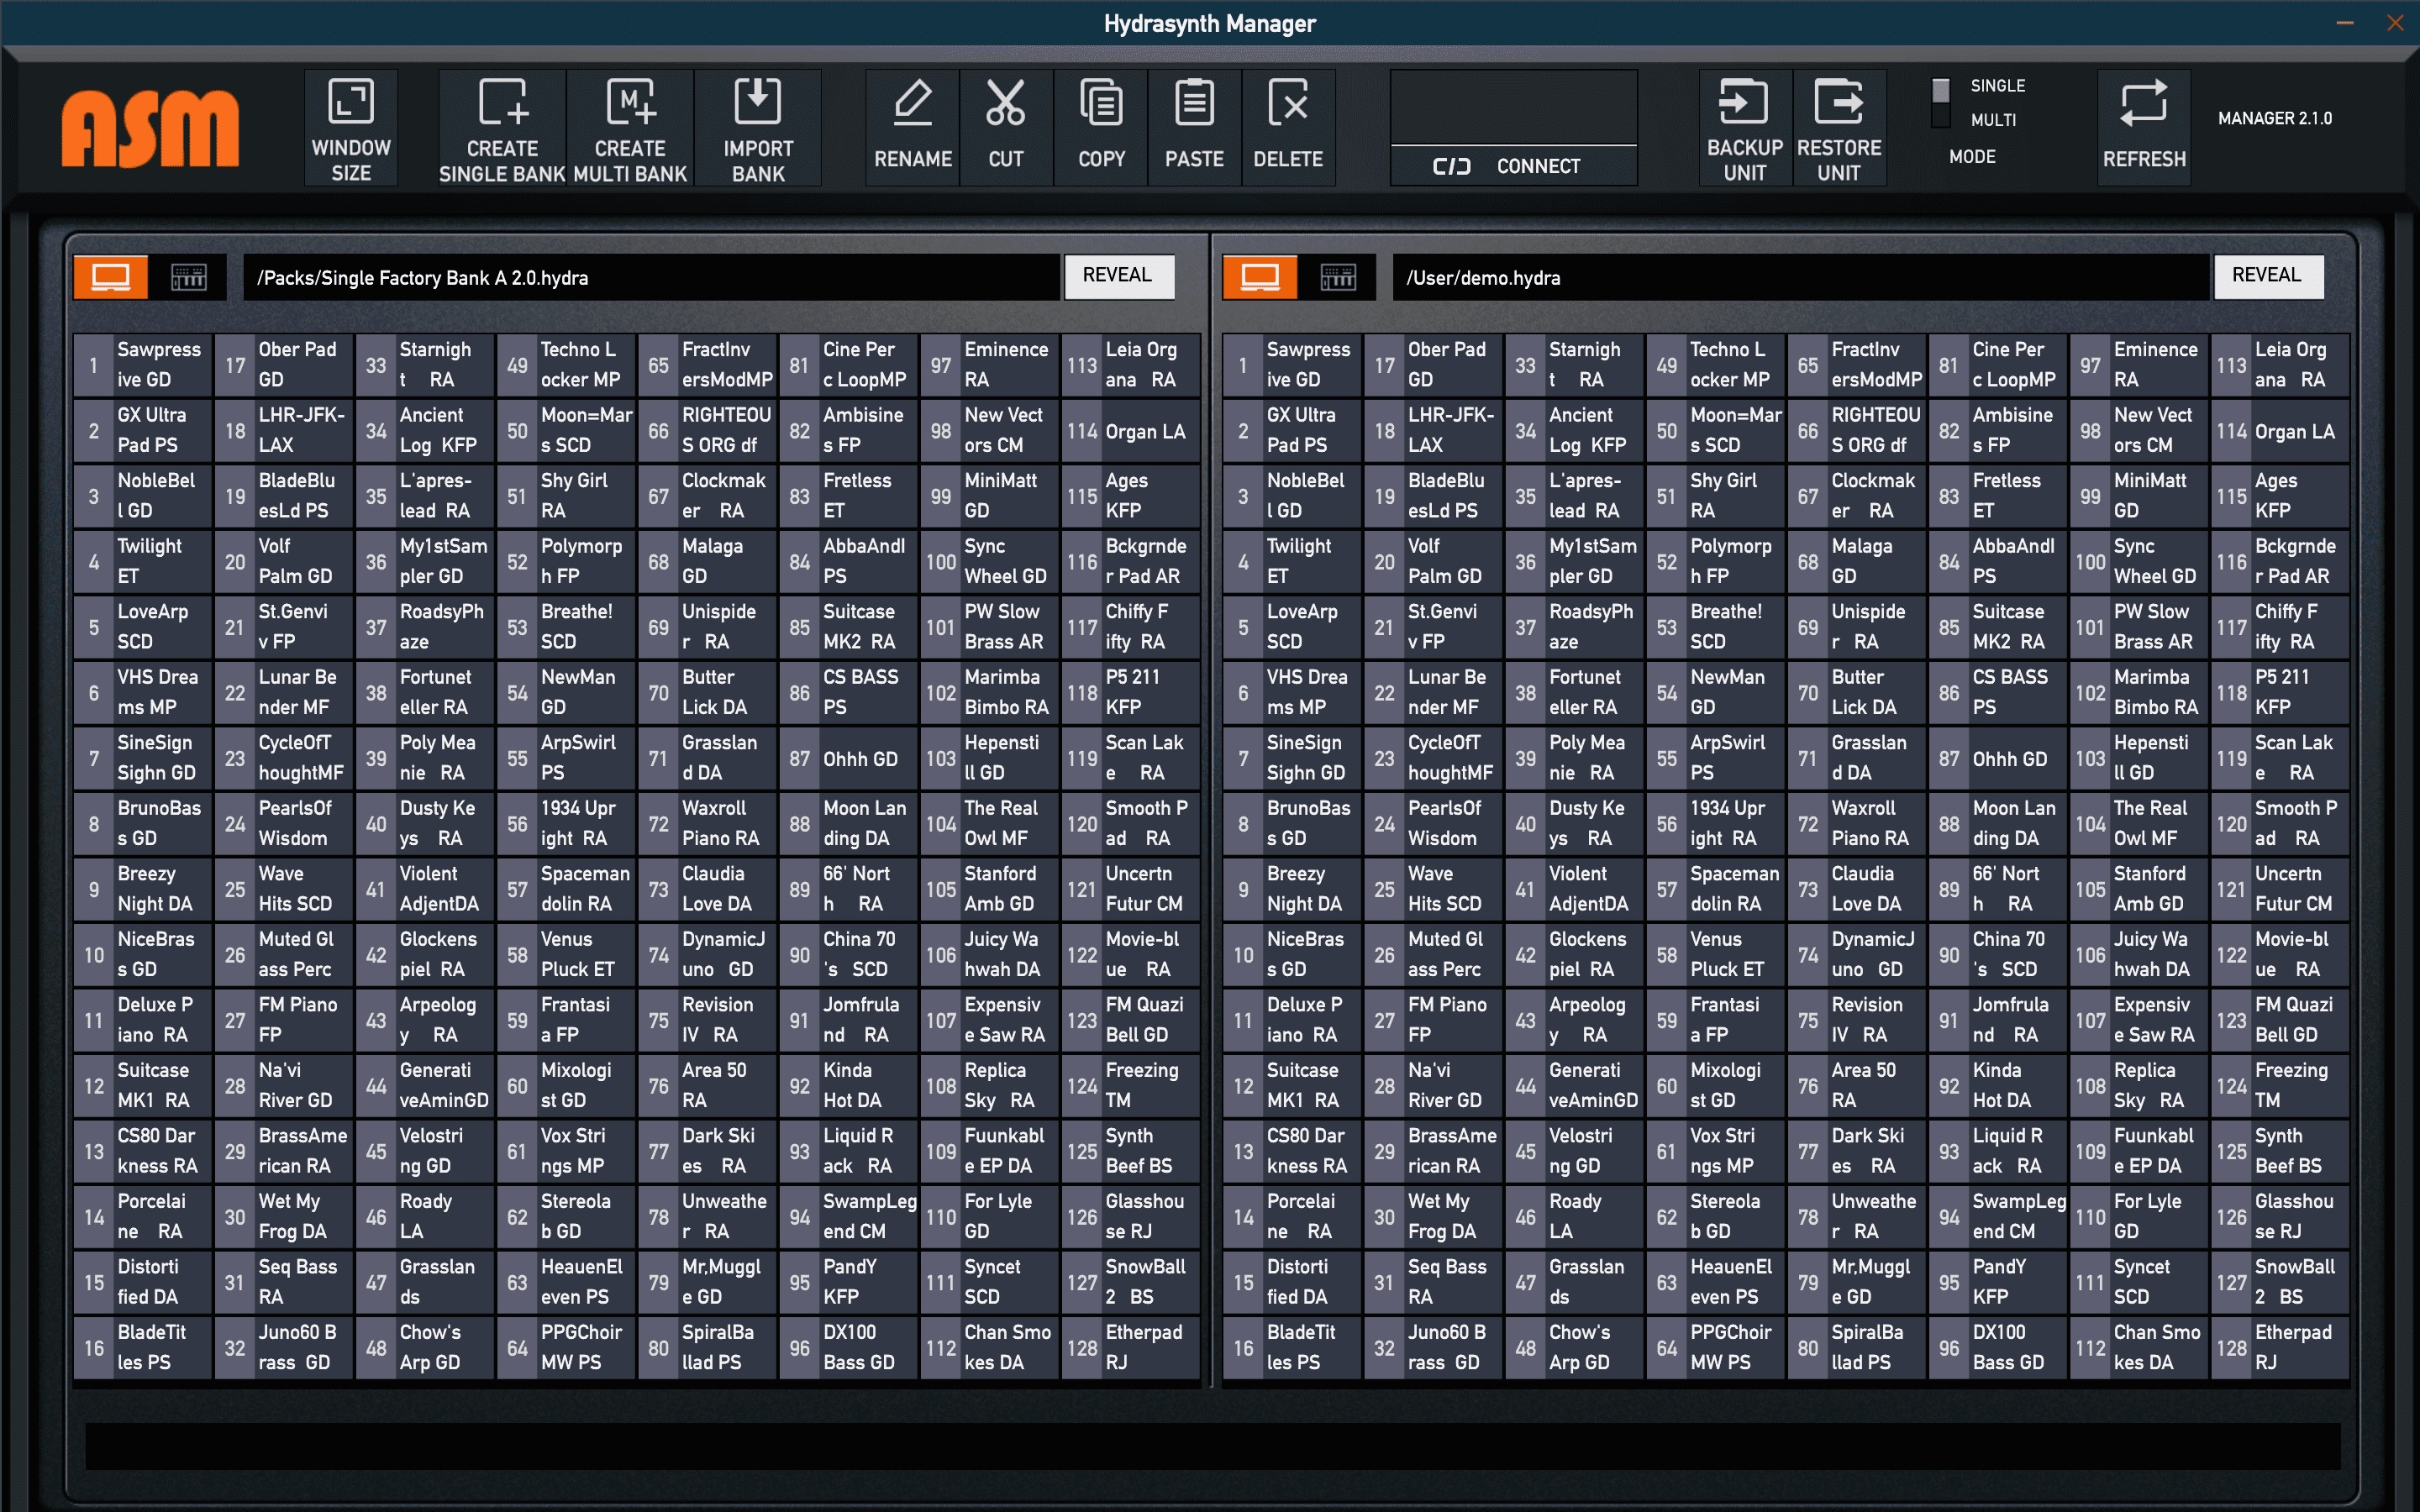Viewport: 2420px width, 1512px height.
Task: Click the Window Size icon
Action: (x=351, y=128)
